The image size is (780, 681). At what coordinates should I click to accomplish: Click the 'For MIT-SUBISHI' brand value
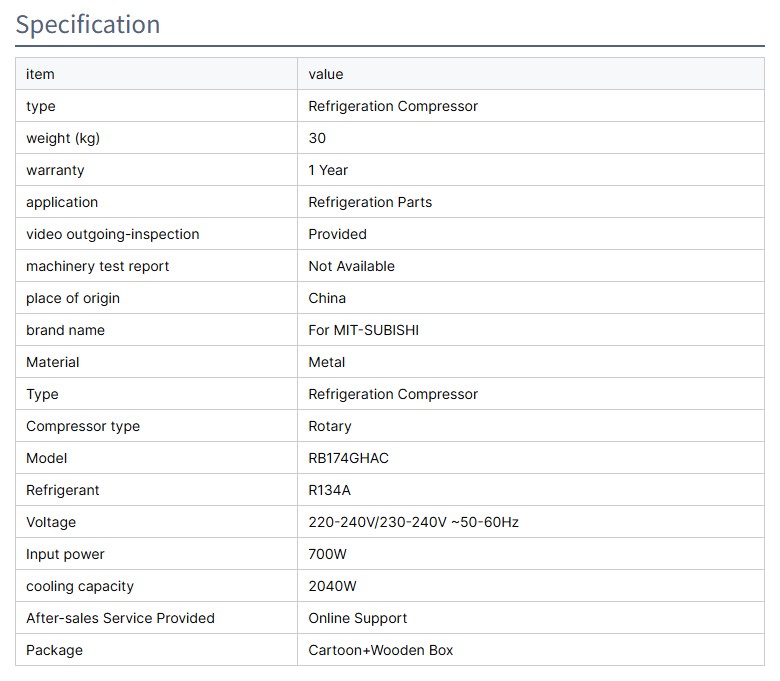[363, 330]
